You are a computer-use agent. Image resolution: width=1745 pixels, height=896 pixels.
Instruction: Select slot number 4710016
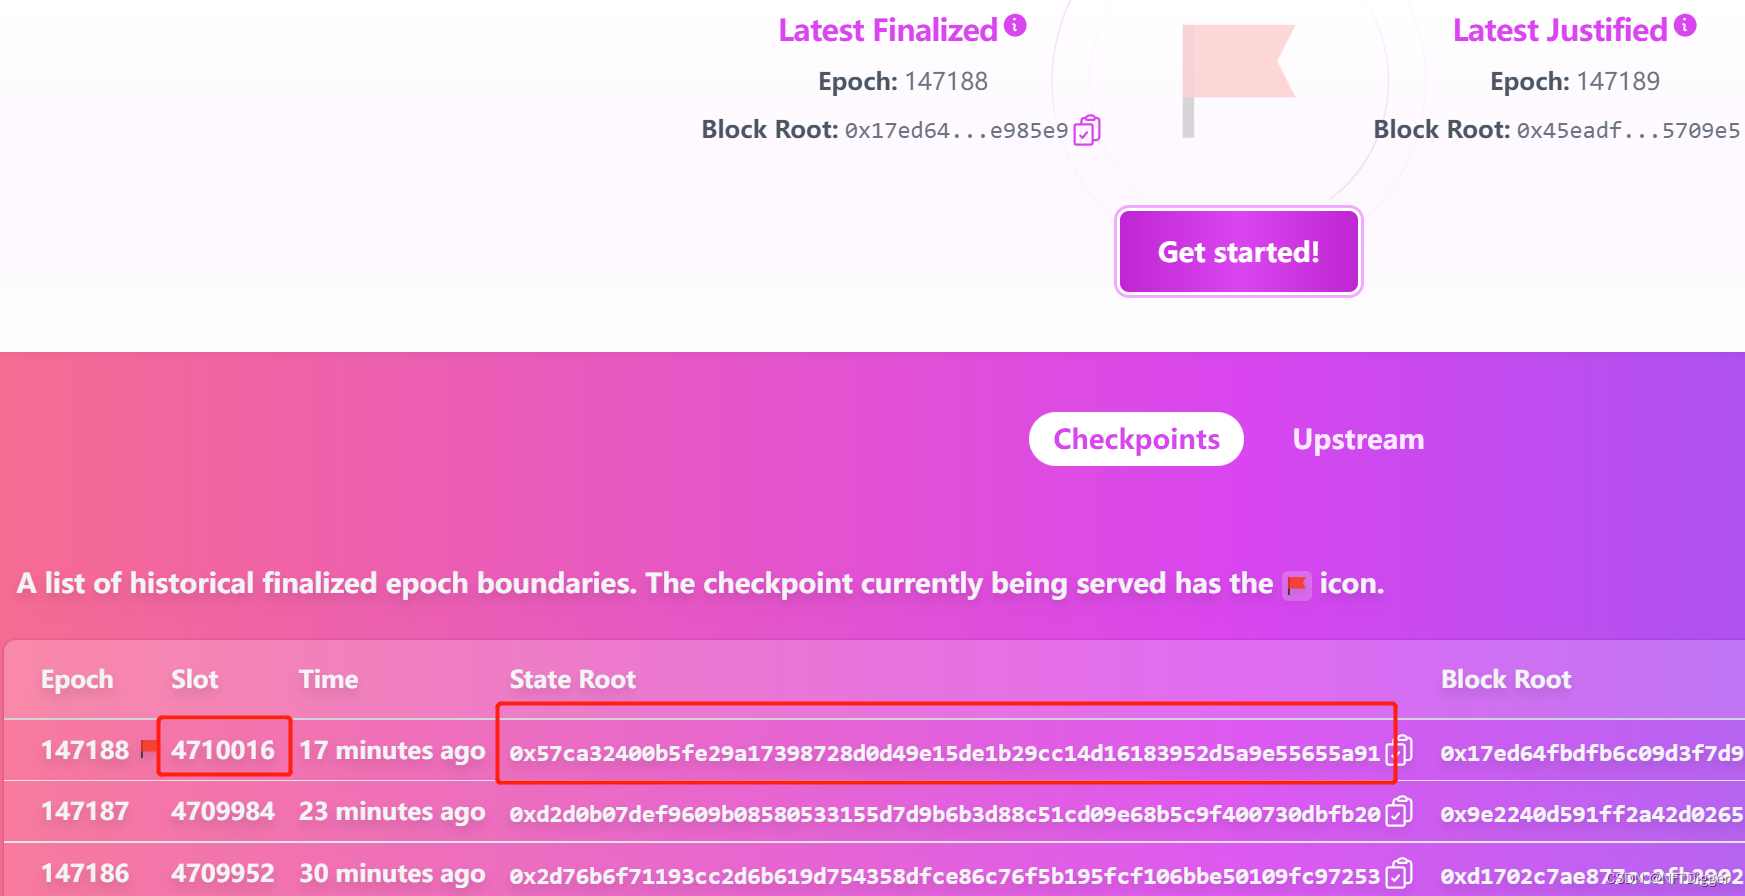[x=223, y=750]
